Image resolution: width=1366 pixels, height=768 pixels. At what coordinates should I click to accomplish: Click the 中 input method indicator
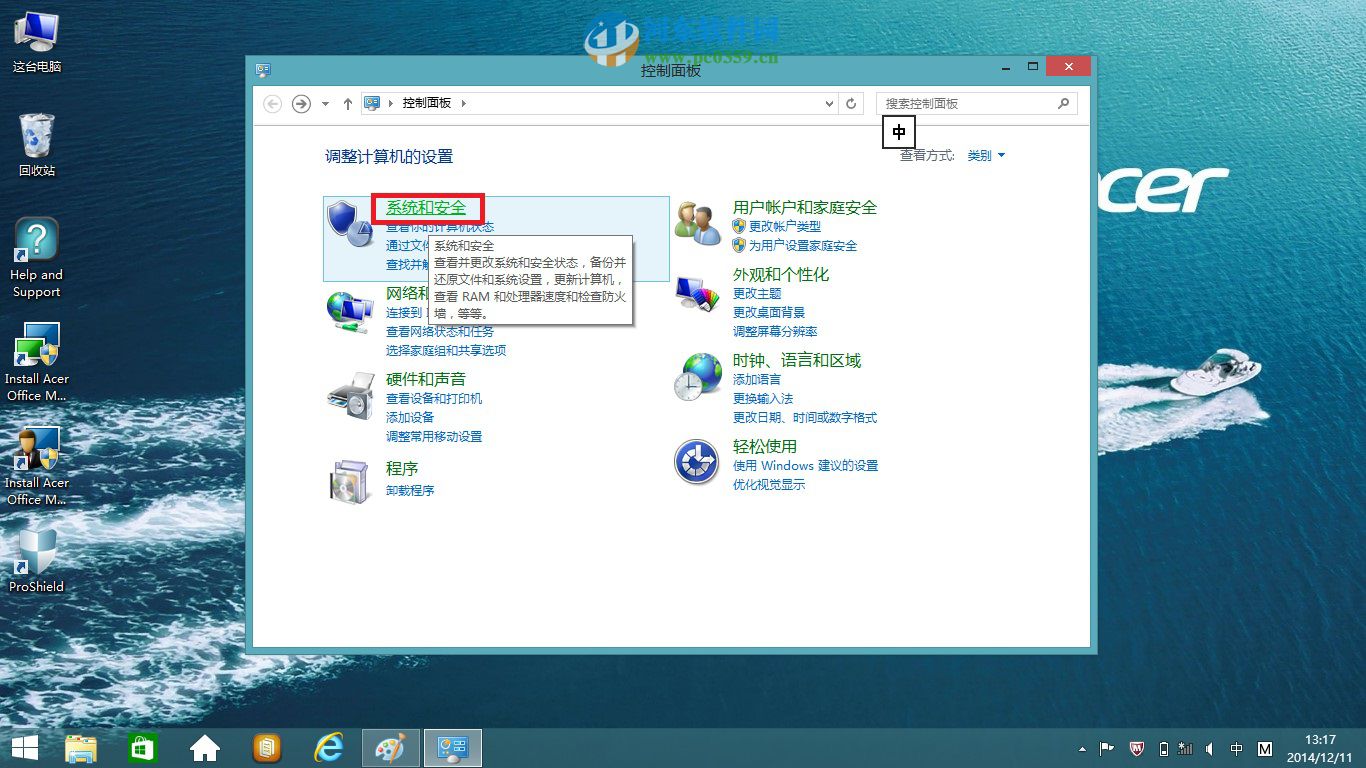(898, 131)
